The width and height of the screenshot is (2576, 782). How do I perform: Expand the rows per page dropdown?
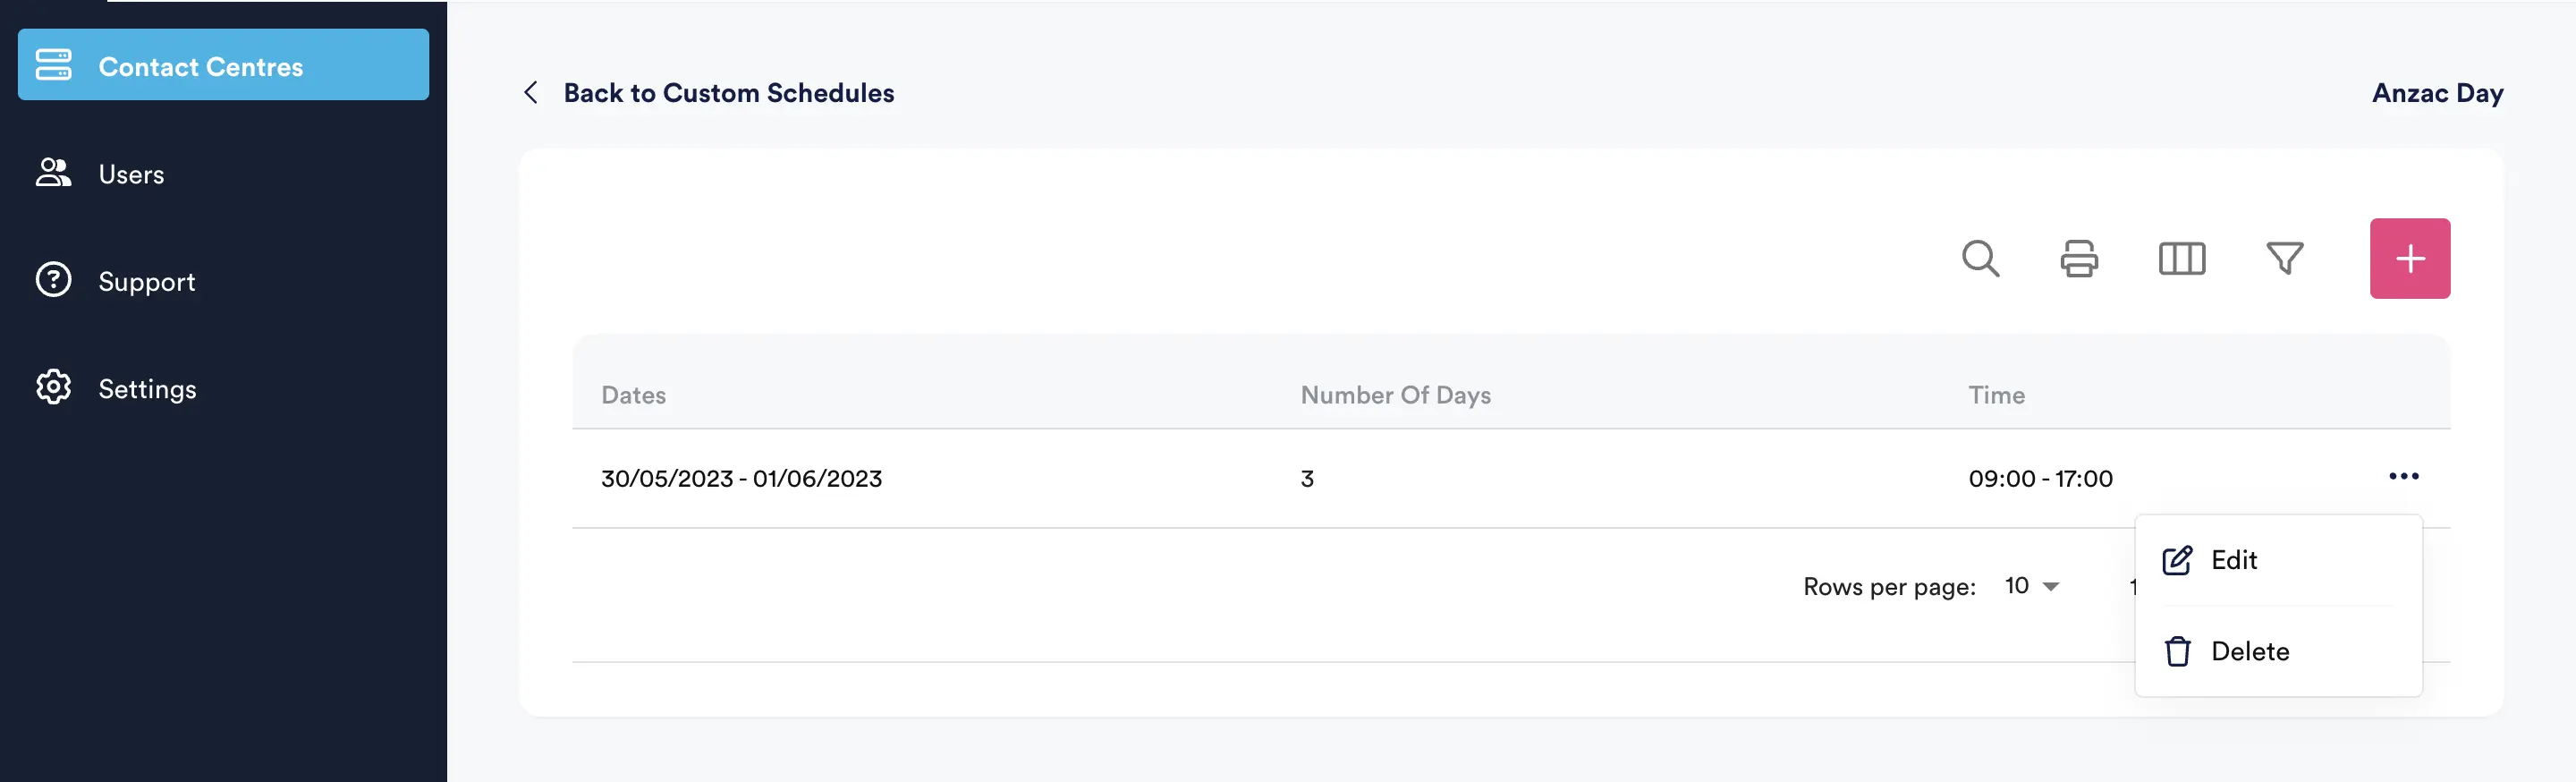click(2032, 586)
